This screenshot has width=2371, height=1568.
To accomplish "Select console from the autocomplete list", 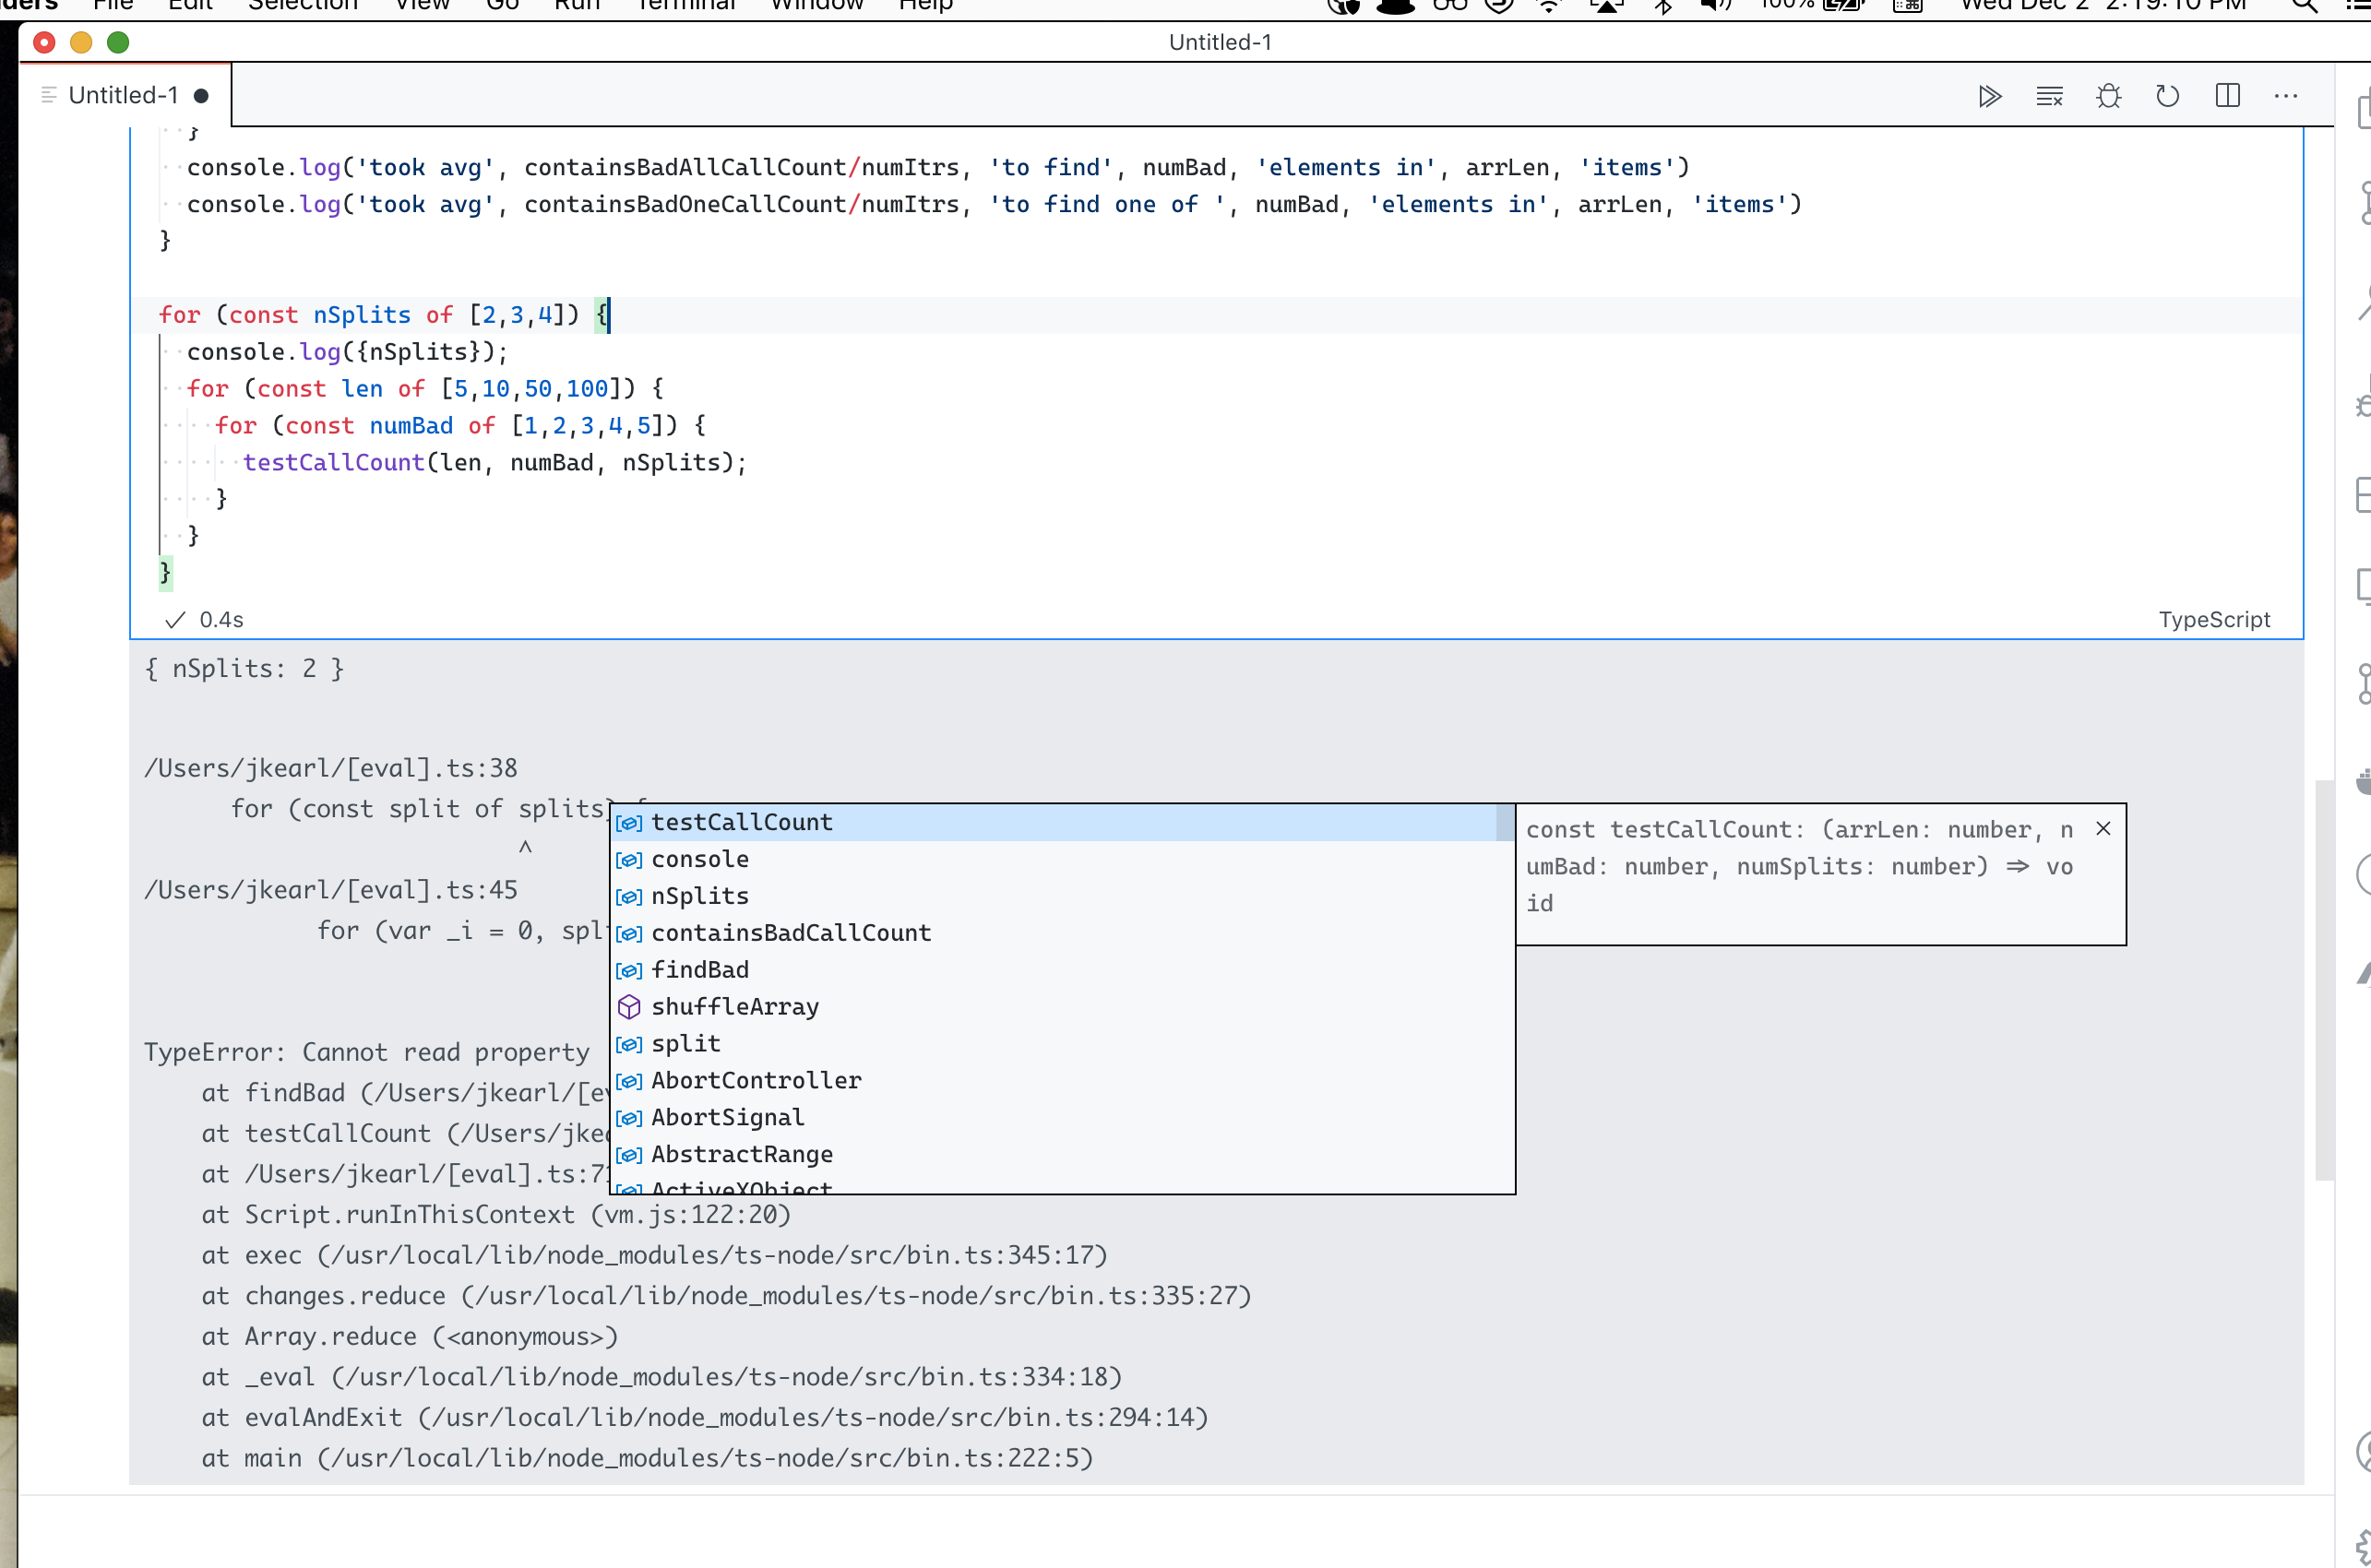I will click(x=700, y=859).
